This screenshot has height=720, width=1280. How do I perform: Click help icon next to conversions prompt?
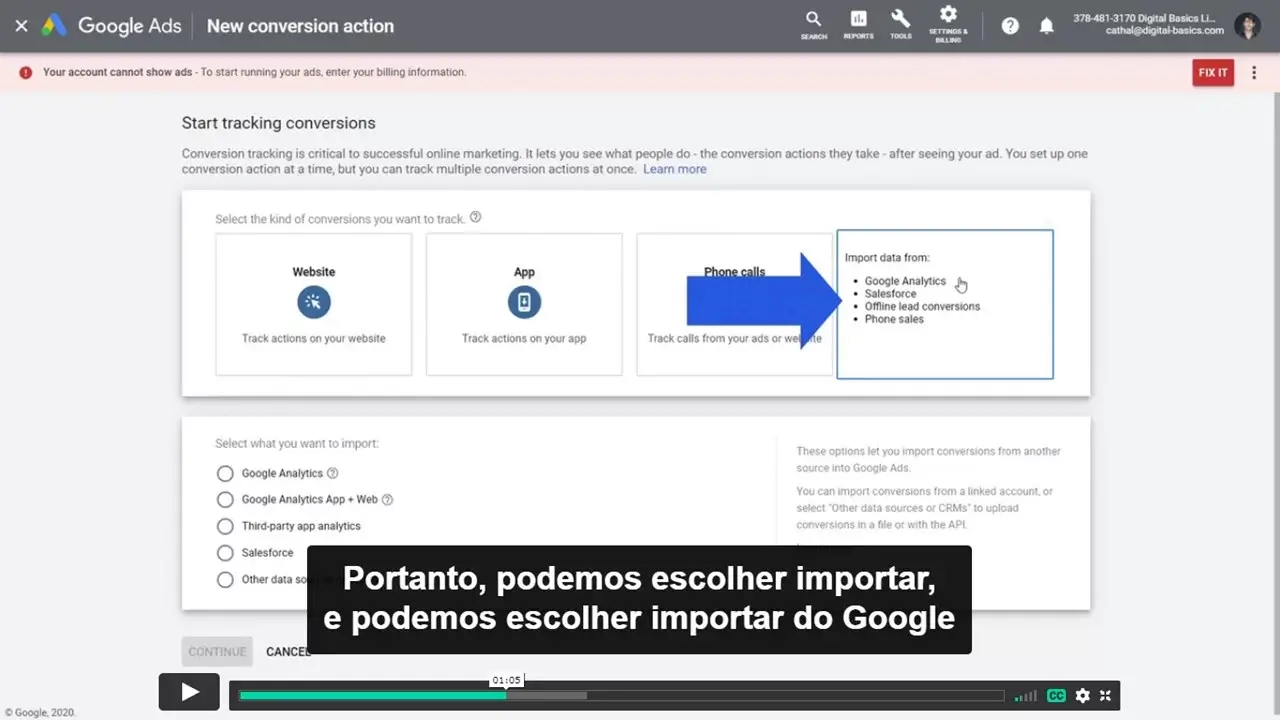(475, 217)
